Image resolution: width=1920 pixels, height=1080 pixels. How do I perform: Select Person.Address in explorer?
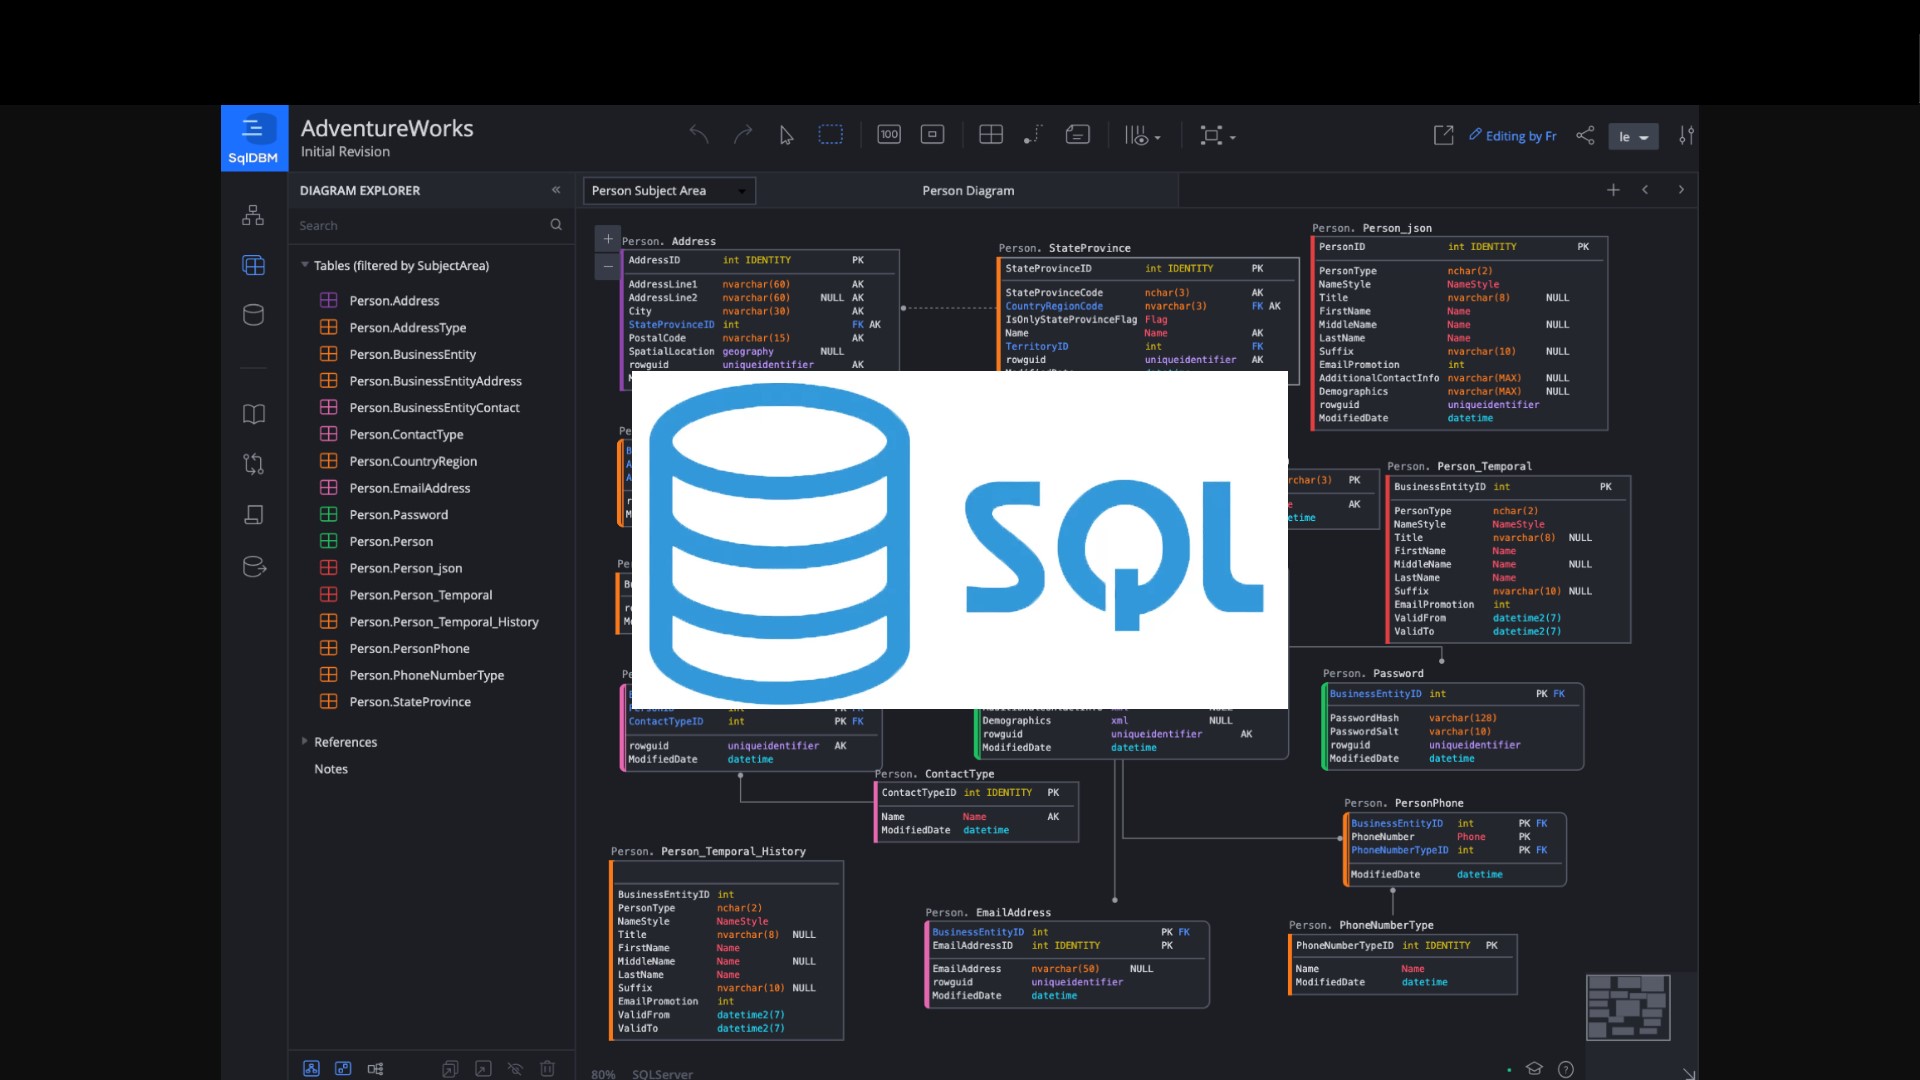tap(394, 301)
